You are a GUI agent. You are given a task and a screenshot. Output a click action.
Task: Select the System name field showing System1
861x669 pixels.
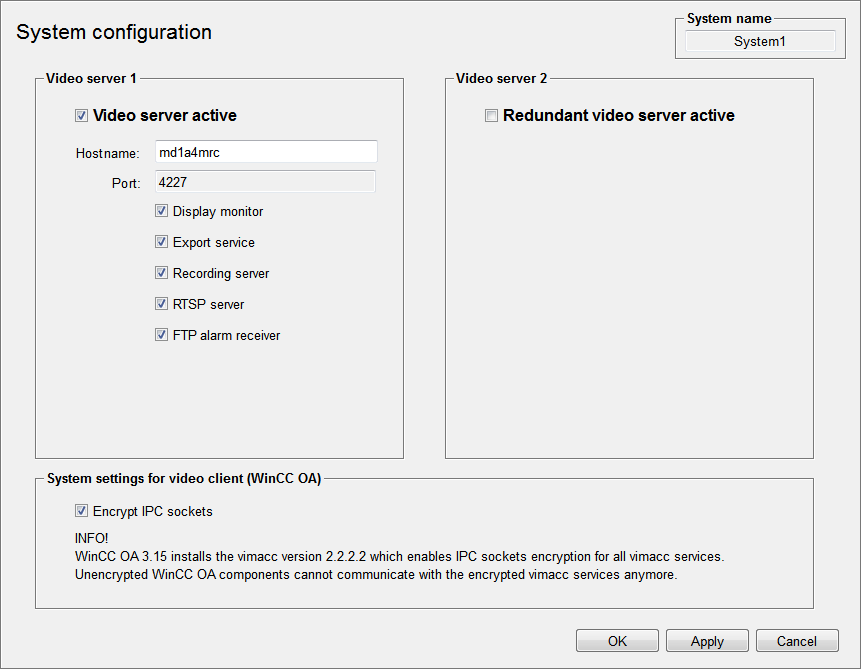[x=760, y=41]
